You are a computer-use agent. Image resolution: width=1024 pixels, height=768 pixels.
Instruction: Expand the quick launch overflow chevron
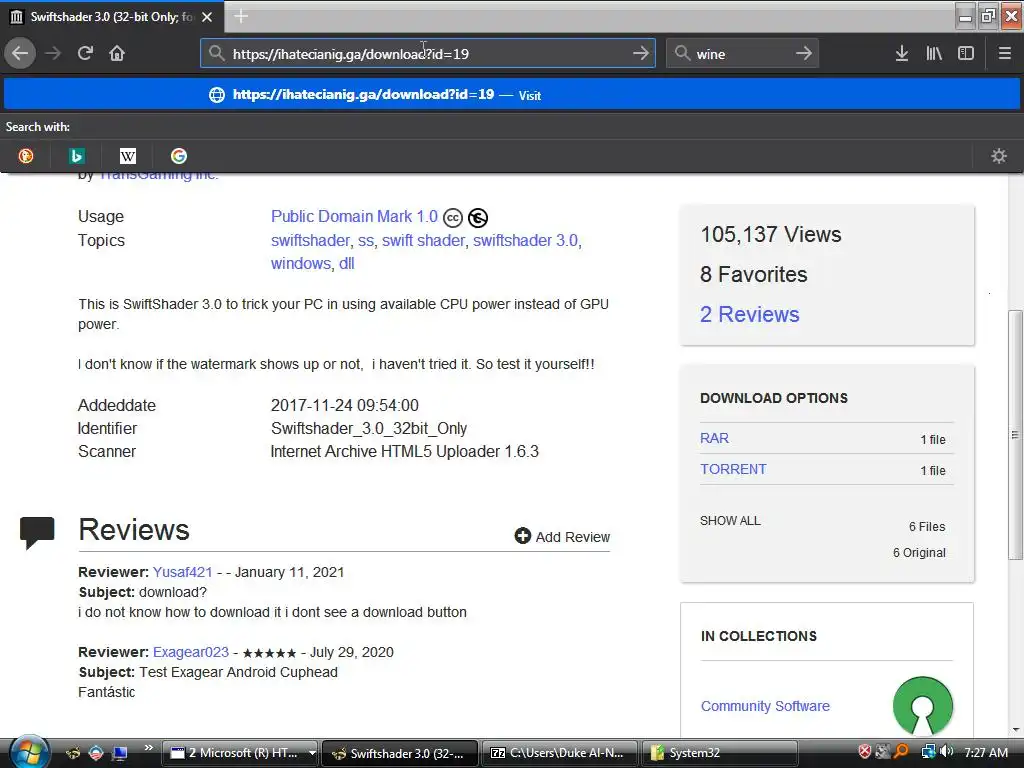148,748
